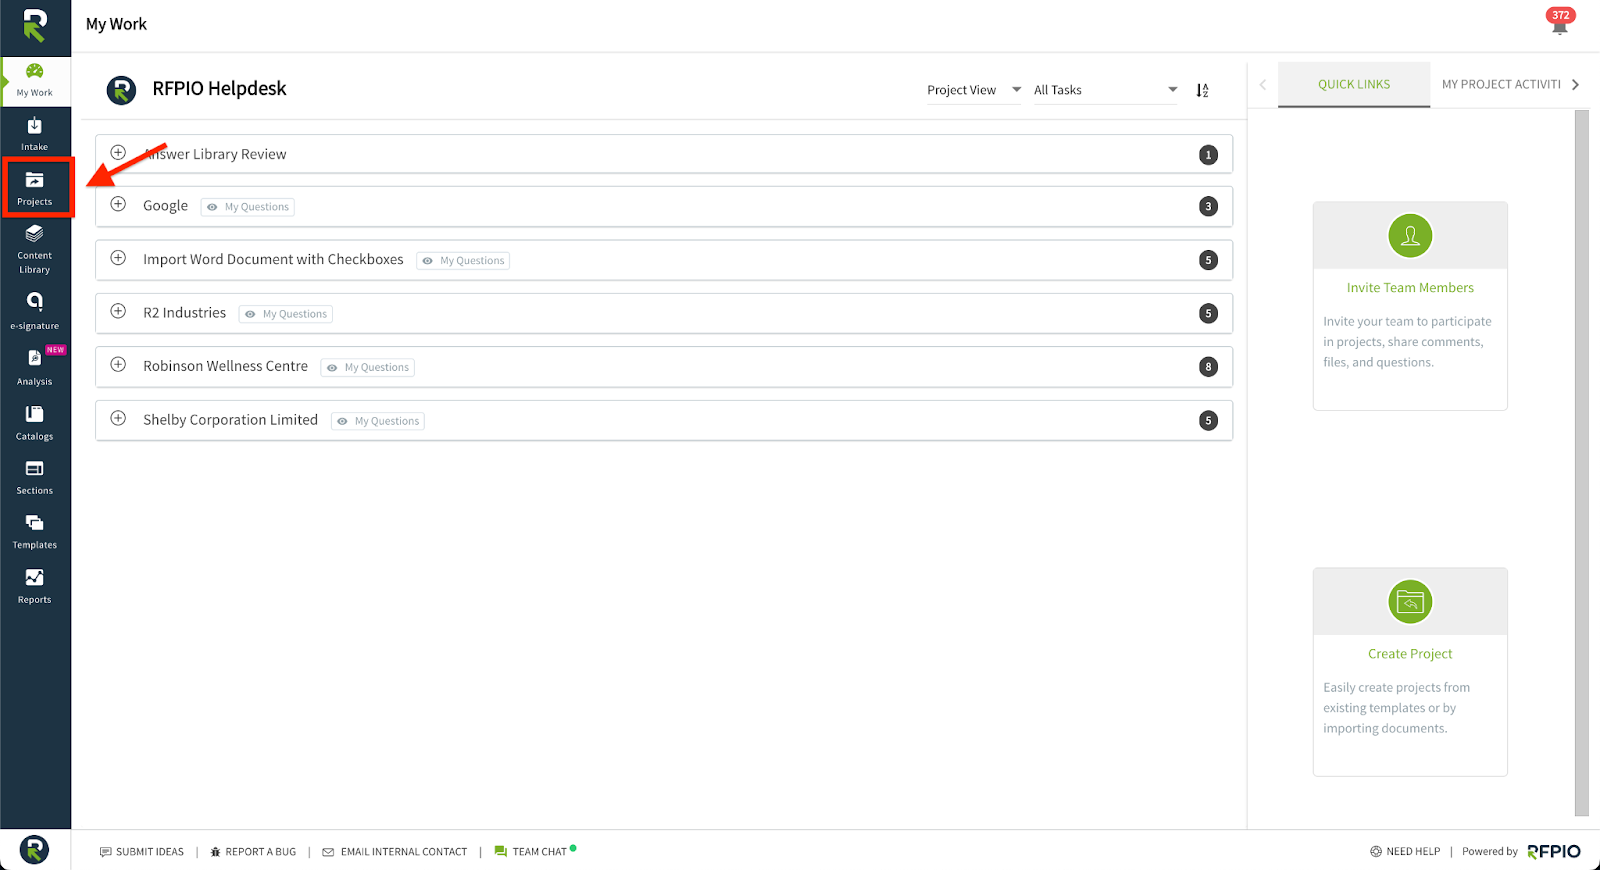
Task: Switch to My Project Activities tab
Action: pyautogui.click(x=1501, y=84)
